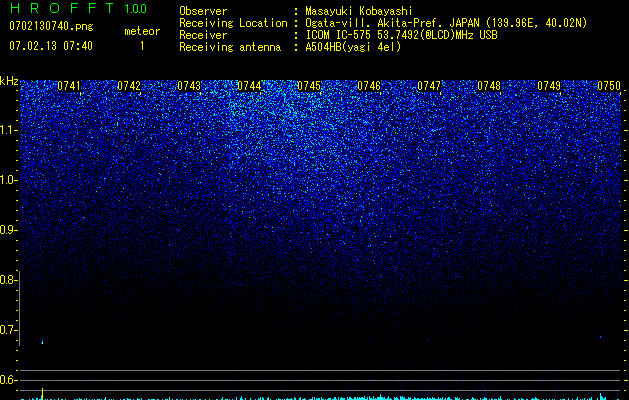Click the 0.7 frequency axis label
Image resolution: width=629 pixels, height=400 pixels.
coord(8,330)
